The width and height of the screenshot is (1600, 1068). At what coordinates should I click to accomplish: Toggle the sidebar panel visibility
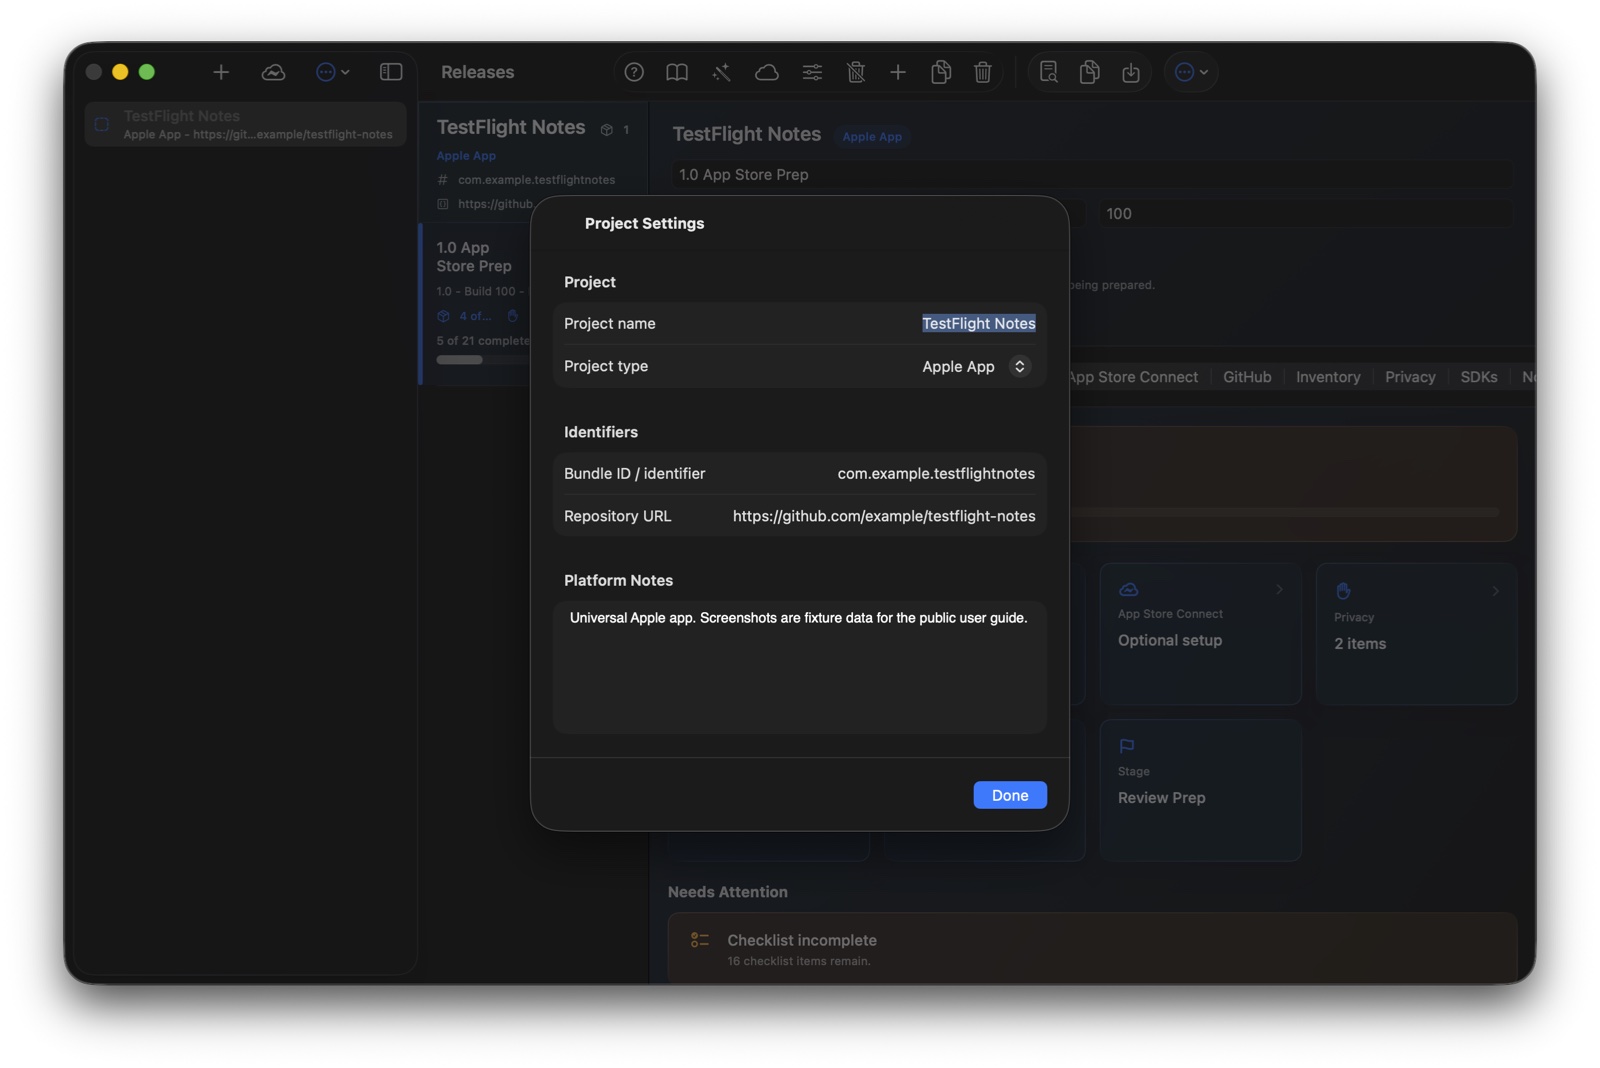pos(391,72)
